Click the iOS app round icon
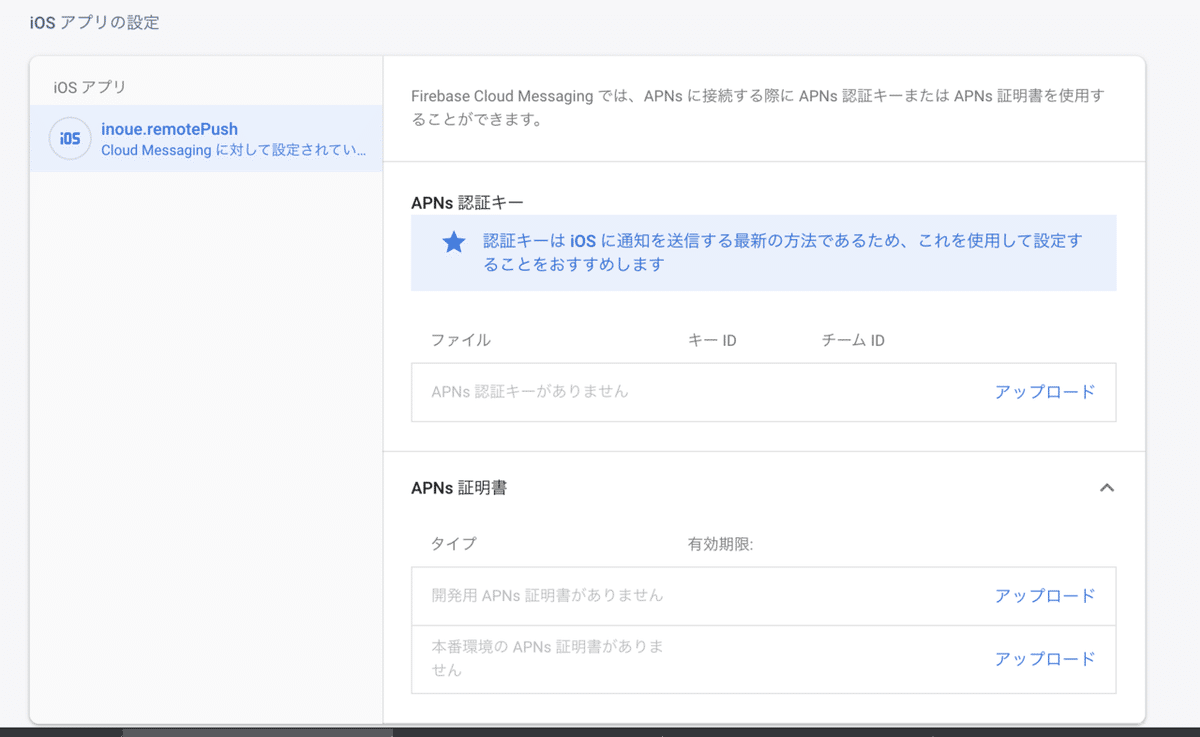Screen dimensions: 1200x737 tap(70, 139)
